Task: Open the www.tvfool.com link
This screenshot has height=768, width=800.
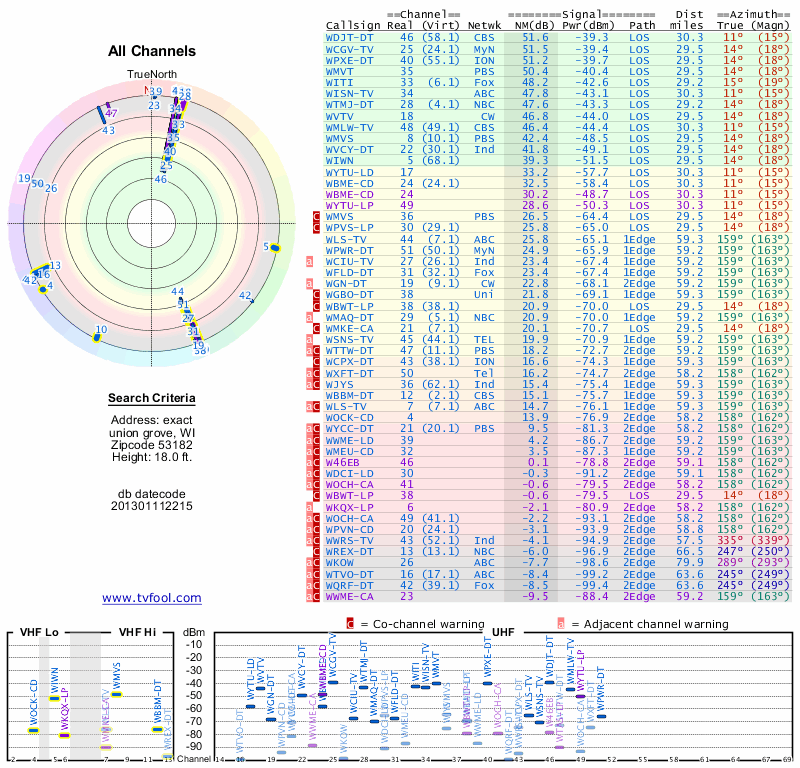Action: (152, 598)
